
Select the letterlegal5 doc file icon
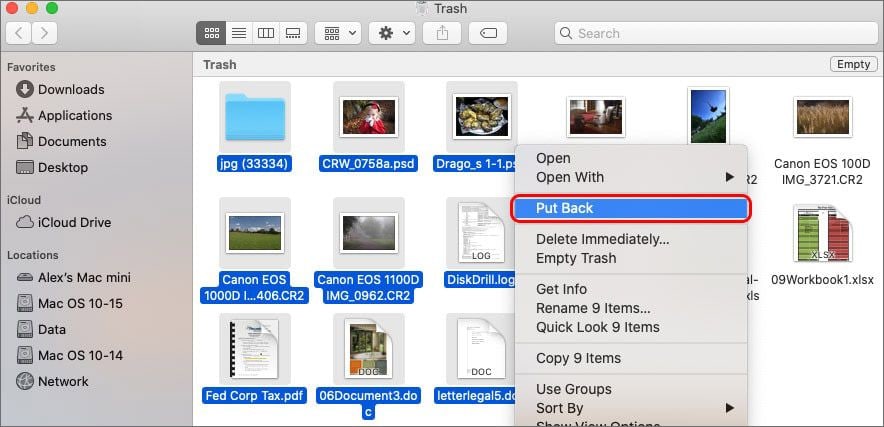pos(480,349)
